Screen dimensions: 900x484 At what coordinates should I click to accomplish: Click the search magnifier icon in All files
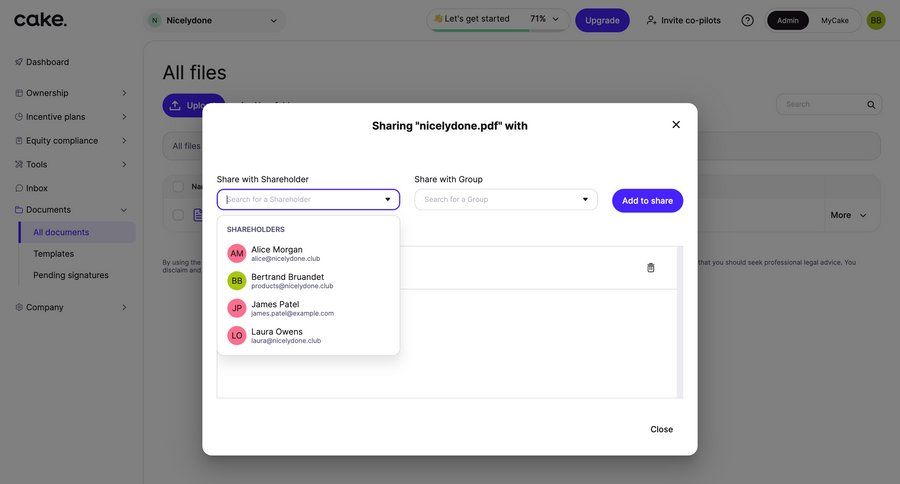point(871,104)
